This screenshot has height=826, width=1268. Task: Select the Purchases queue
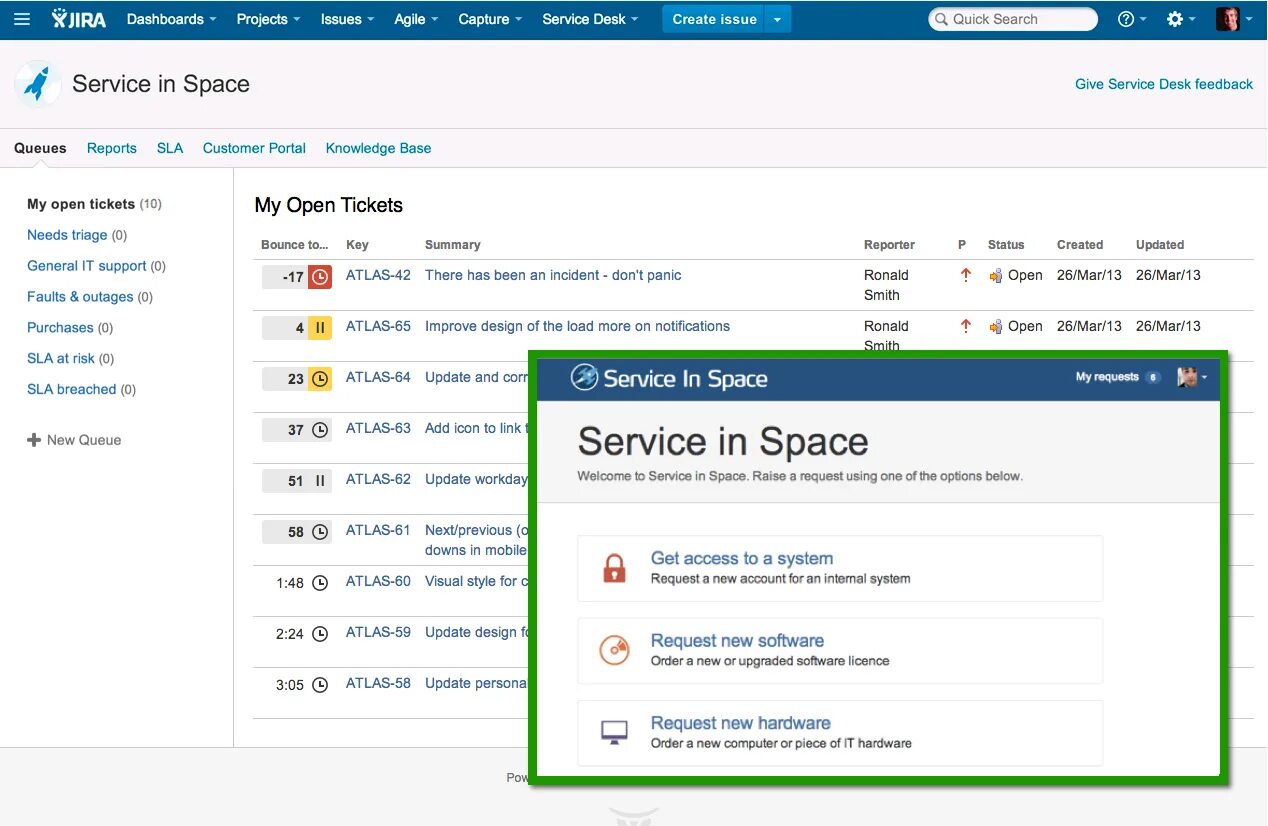[70, 328]
